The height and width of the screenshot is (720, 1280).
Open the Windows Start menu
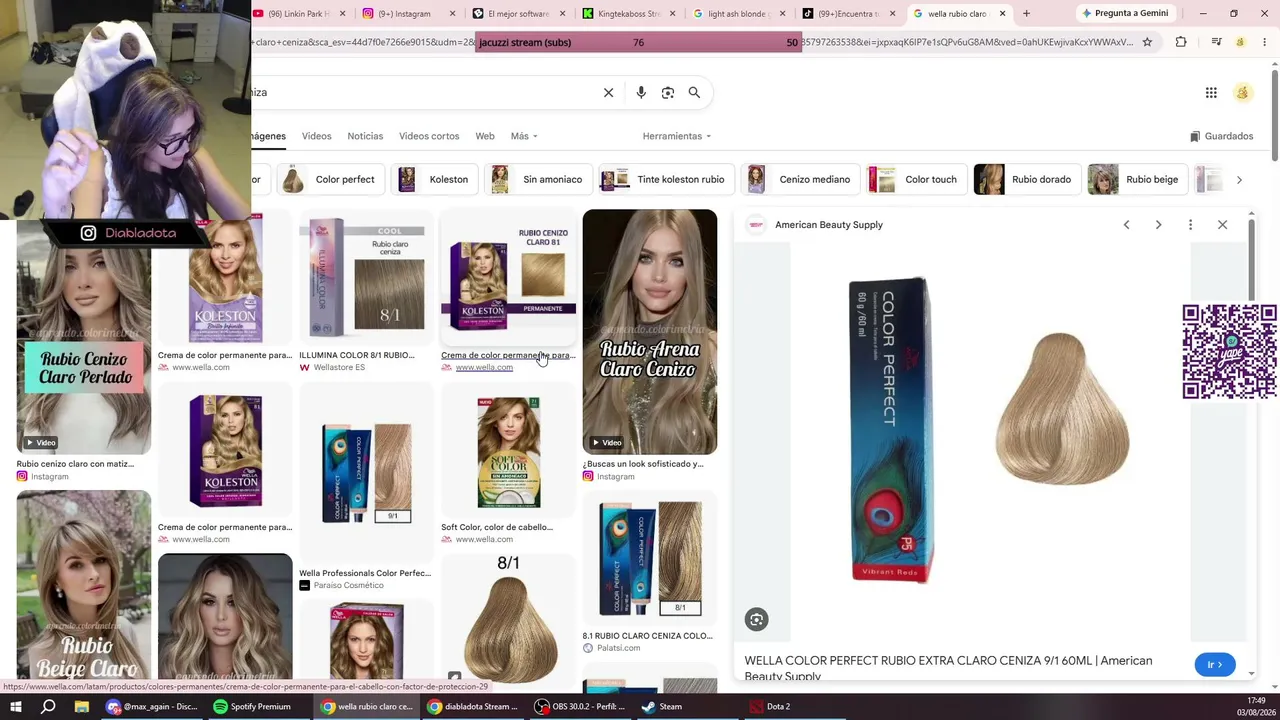click(x=17, y=706)
